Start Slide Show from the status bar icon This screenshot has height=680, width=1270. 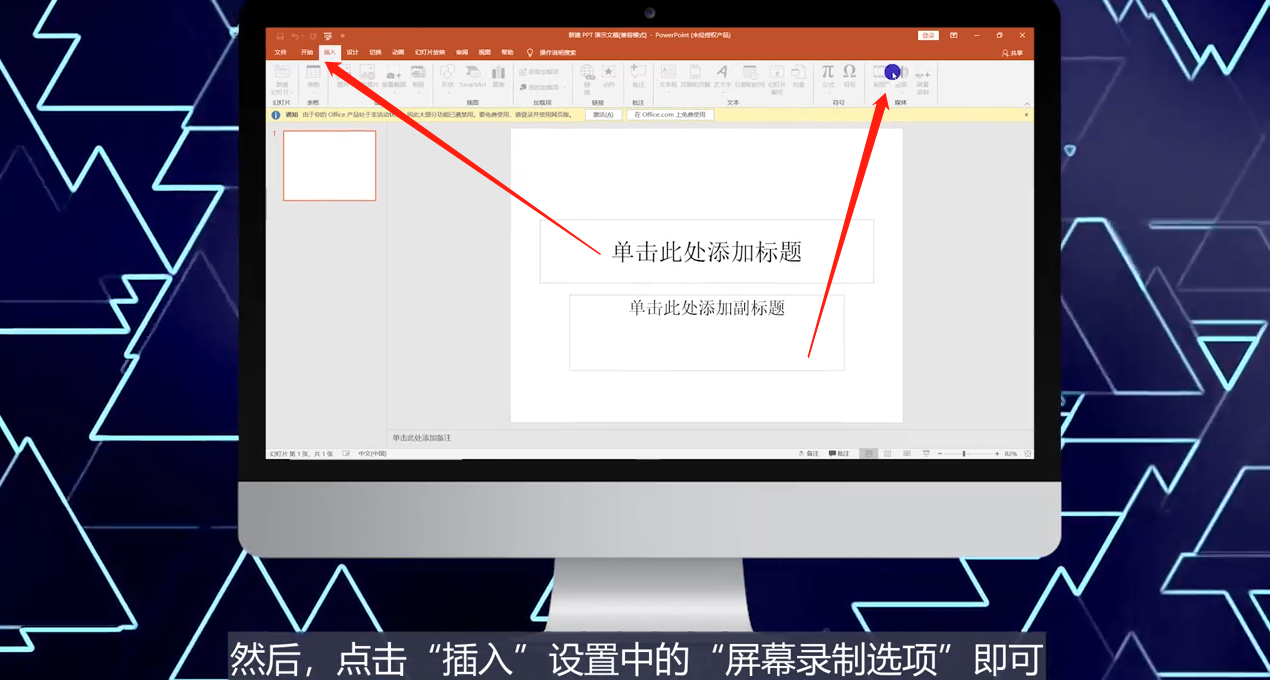pyautogui.click(x=927, y=452)
